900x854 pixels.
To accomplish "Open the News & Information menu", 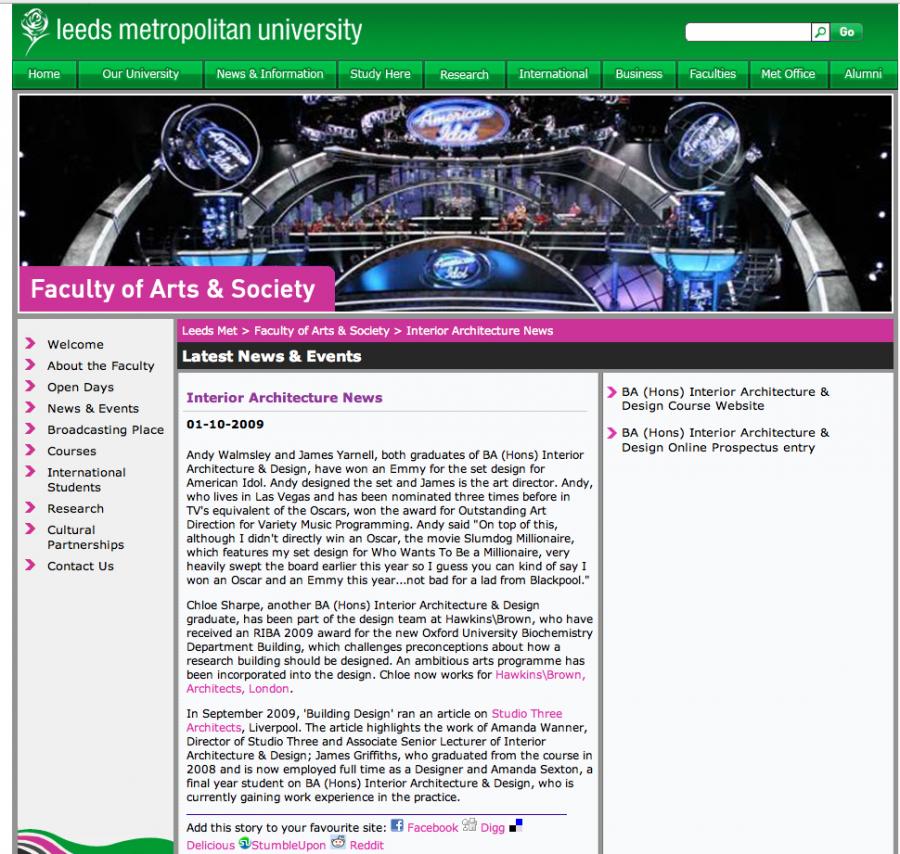I will coord(270,74).
